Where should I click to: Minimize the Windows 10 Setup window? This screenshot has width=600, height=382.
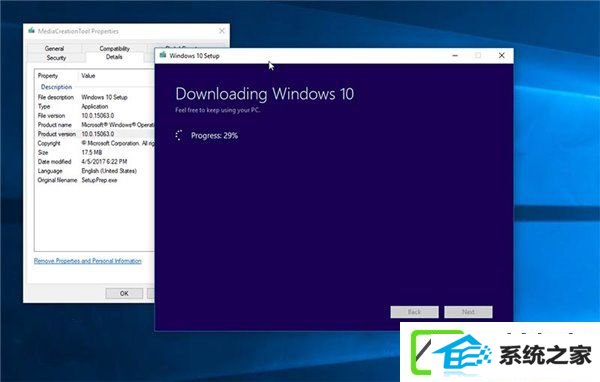[x=455, y=56]
